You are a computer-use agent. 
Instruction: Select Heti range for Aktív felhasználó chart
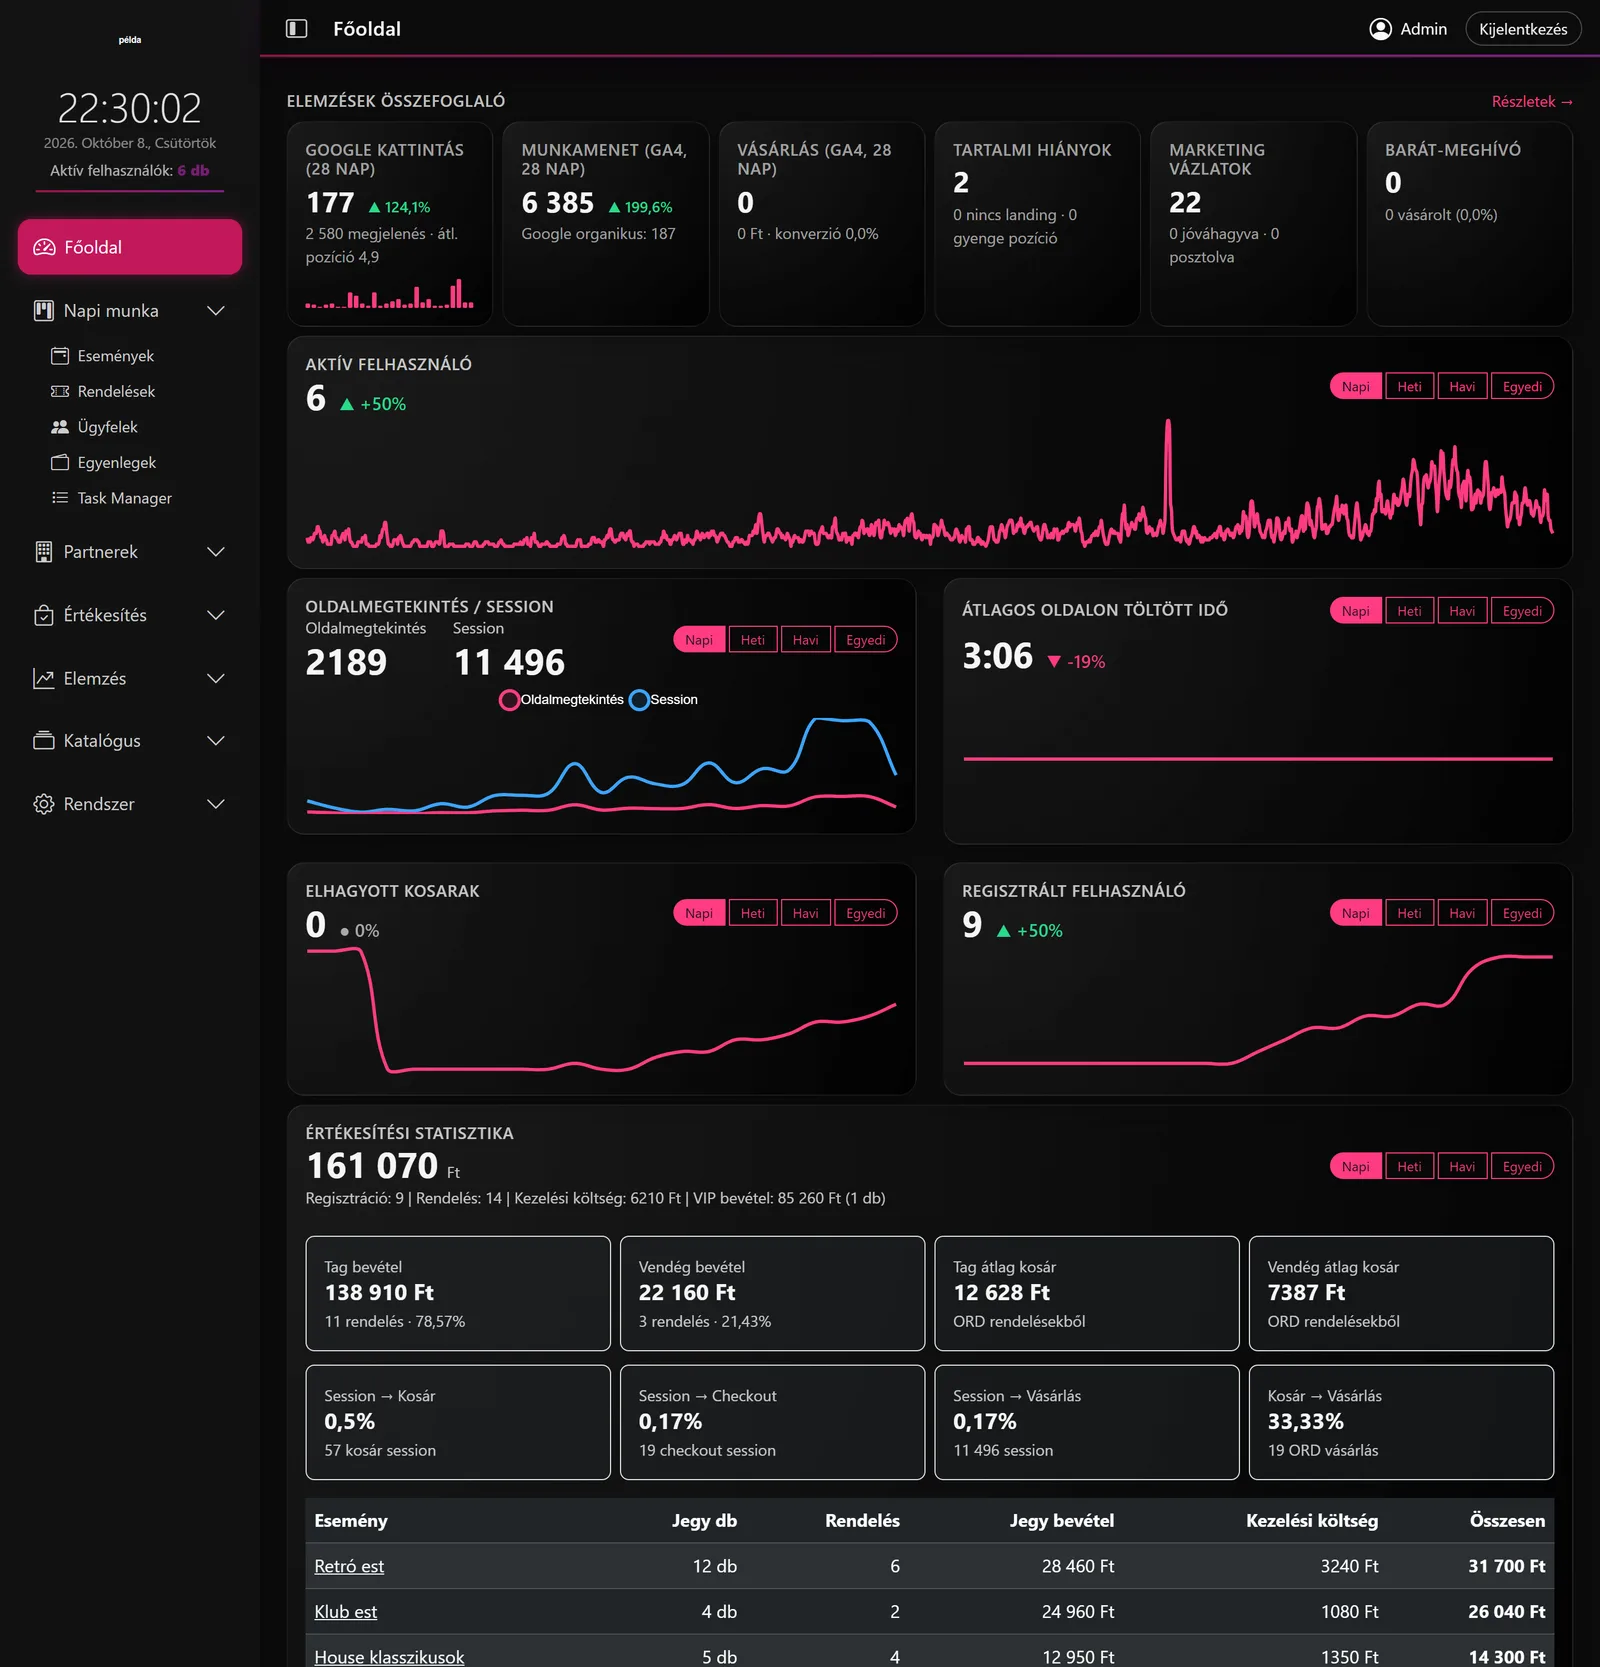(x=1409, y=387)
